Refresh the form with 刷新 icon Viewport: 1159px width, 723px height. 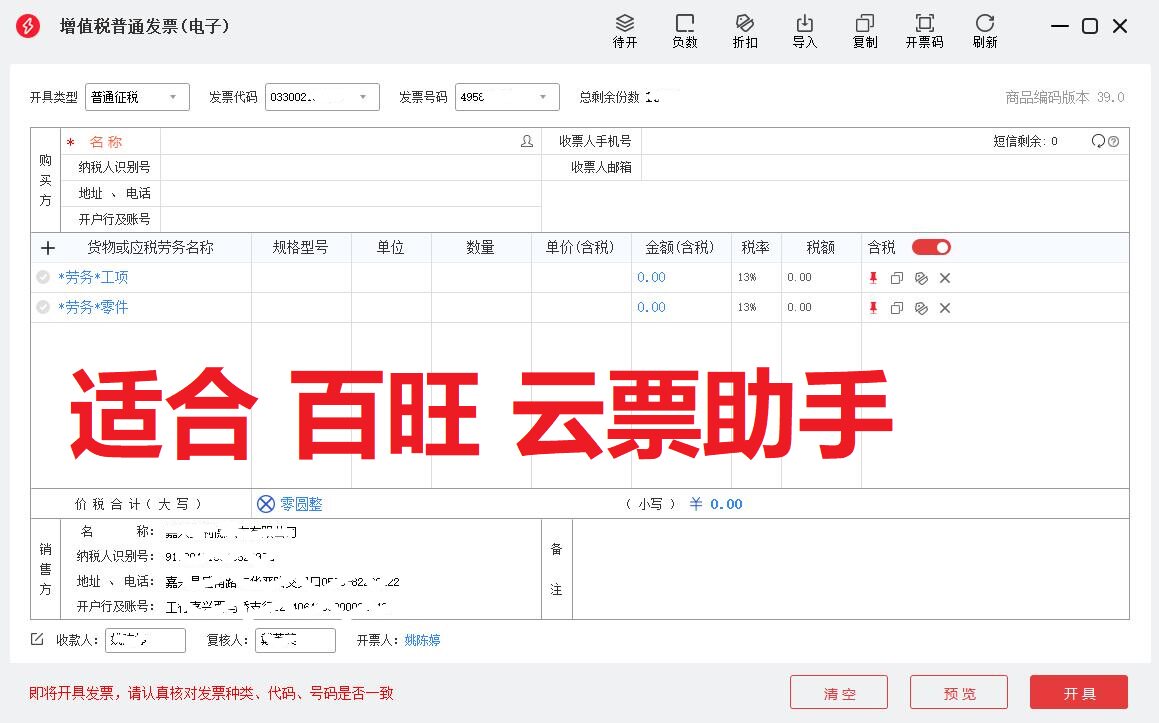tap(985, 31)
